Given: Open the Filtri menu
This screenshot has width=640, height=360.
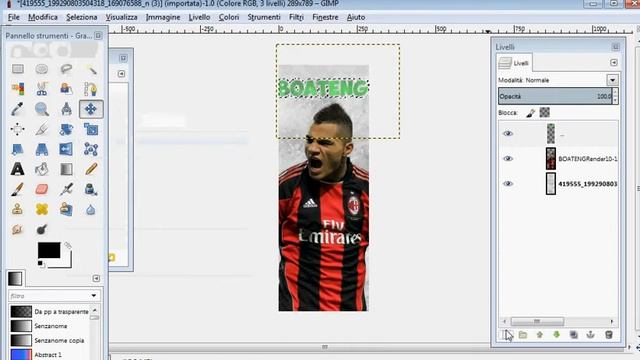Looking at the screenshot, I should (296, 17).
